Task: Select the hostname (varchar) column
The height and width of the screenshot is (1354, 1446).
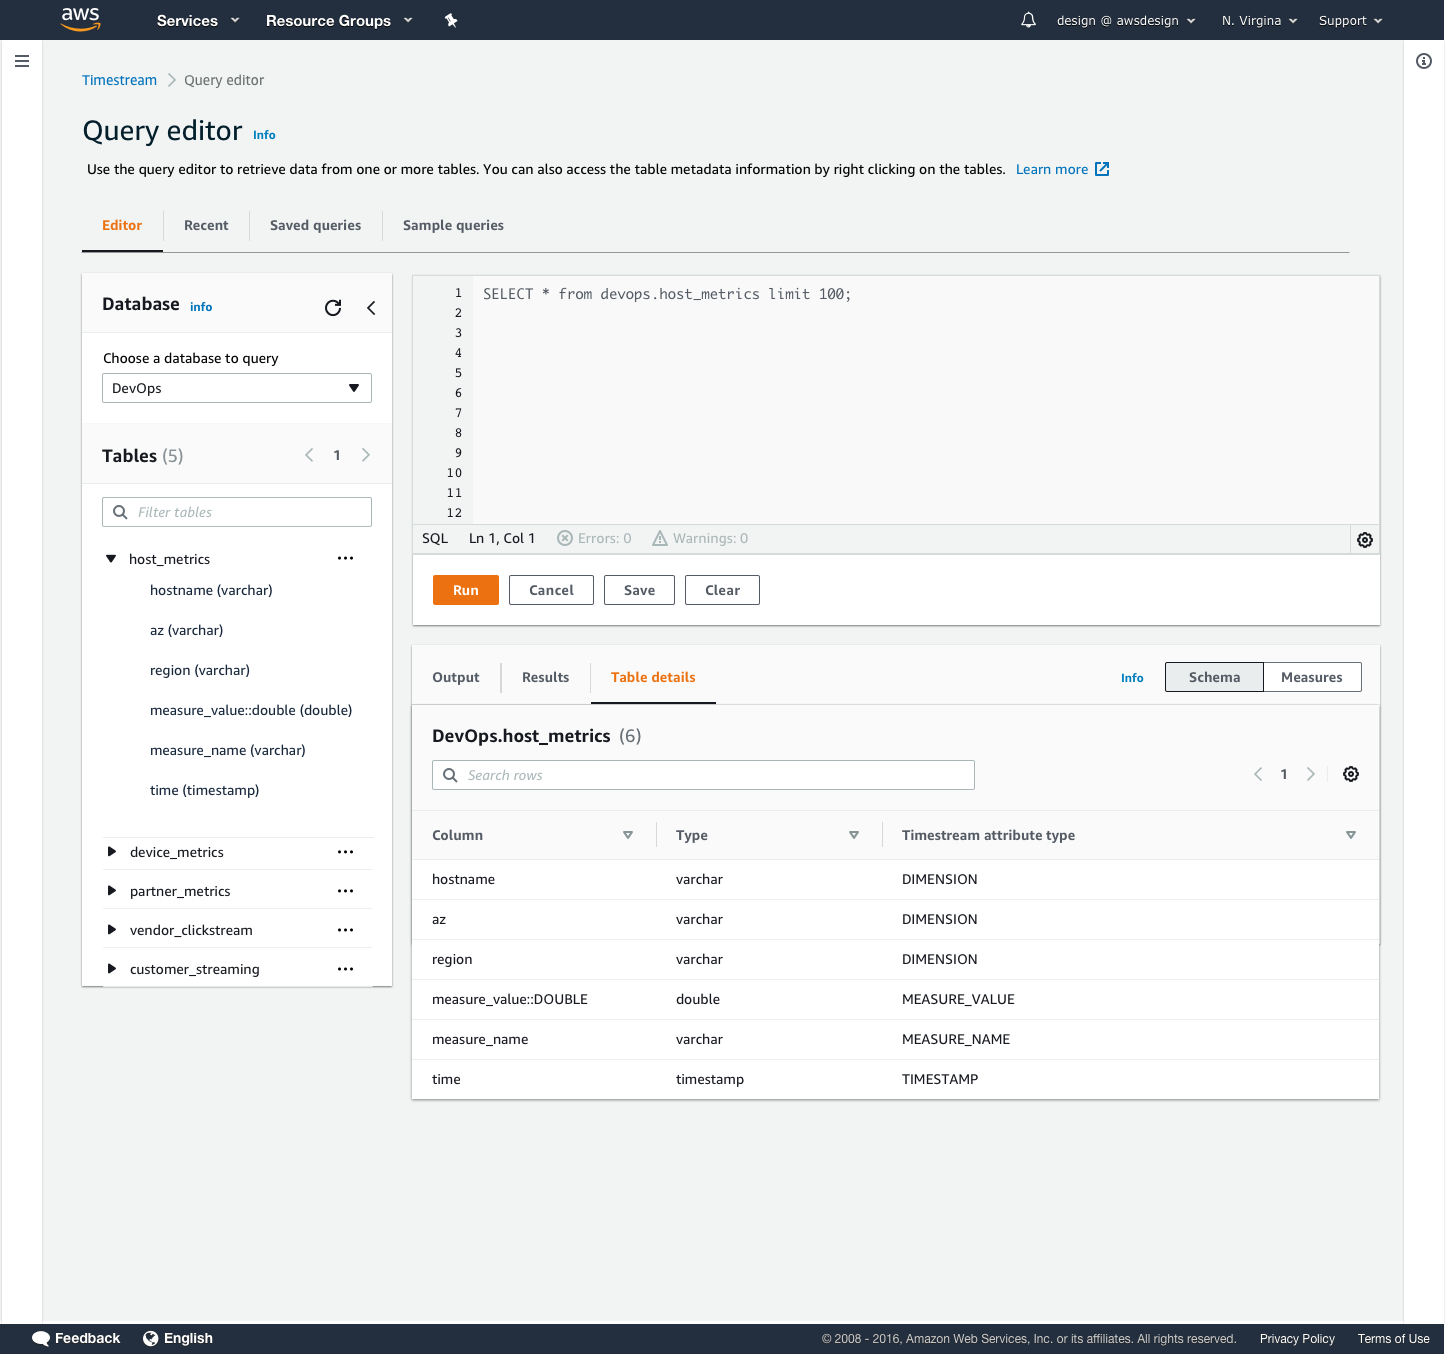Action: click(x=211, y=590)
